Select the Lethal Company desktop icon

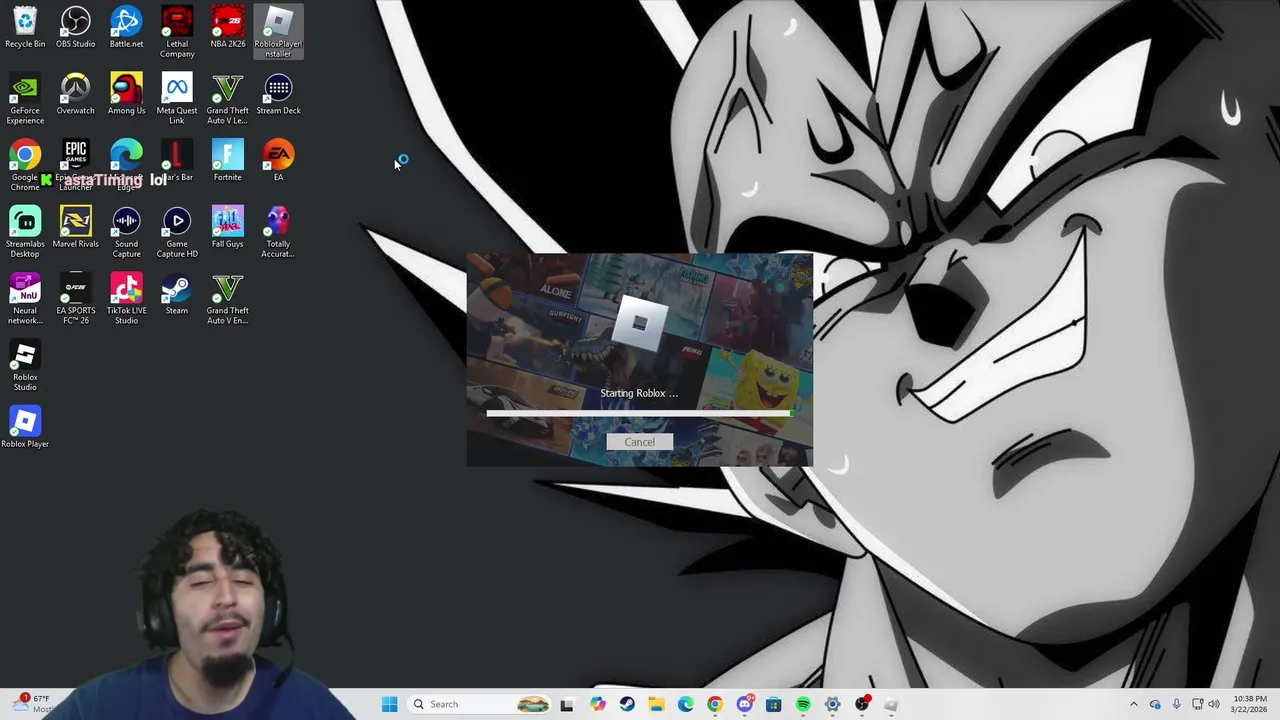pos(177,32)
